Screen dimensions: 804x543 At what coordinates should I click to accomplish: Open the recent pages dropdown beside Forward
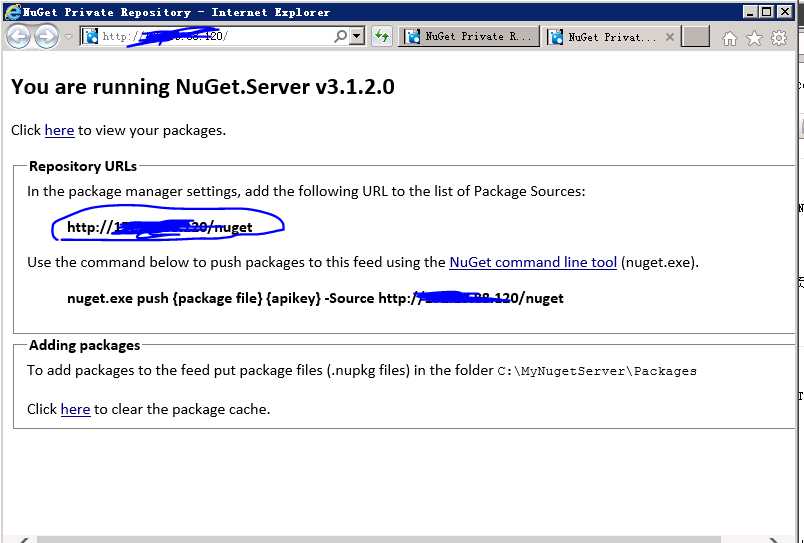(68, 37)
